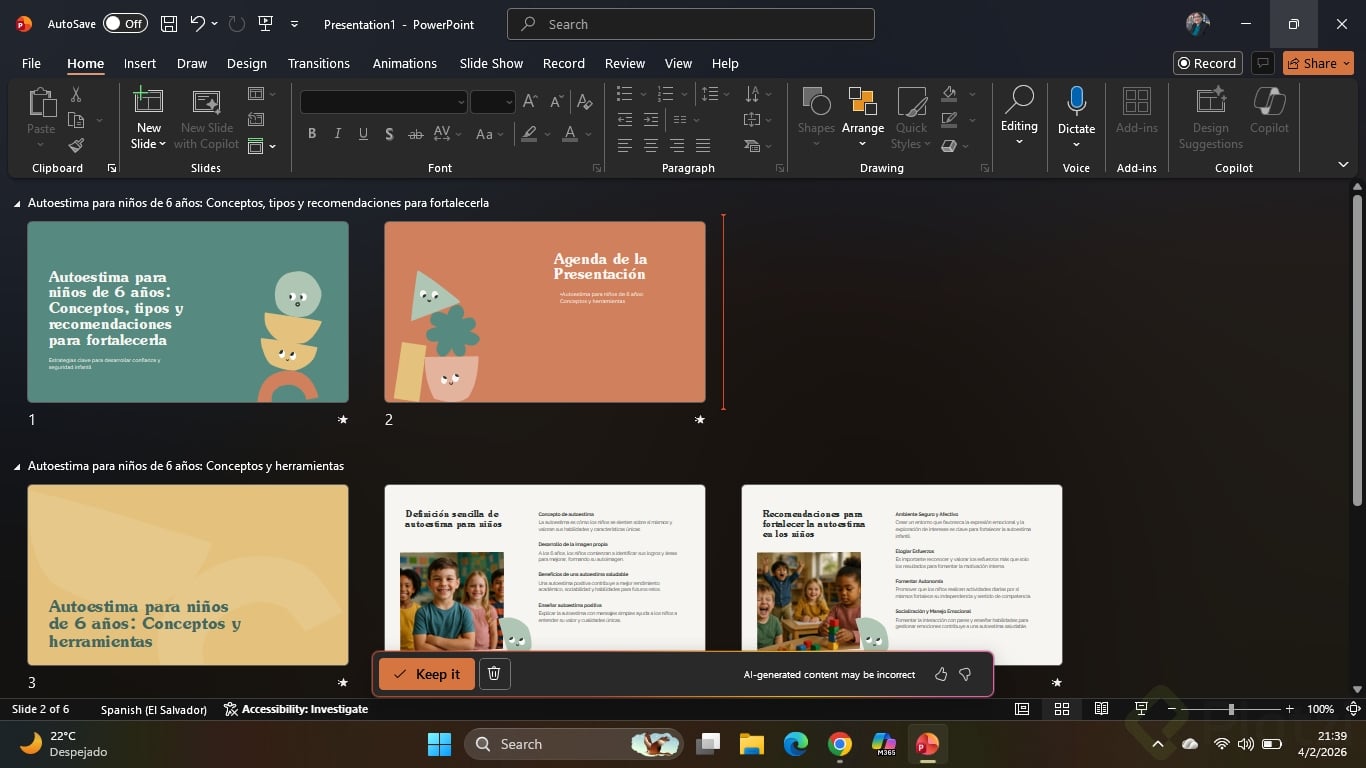Select the Agenda de la Presentación slide thumbnail
1366x768 pixels.
pyautogui.click(x=544, y=312)
